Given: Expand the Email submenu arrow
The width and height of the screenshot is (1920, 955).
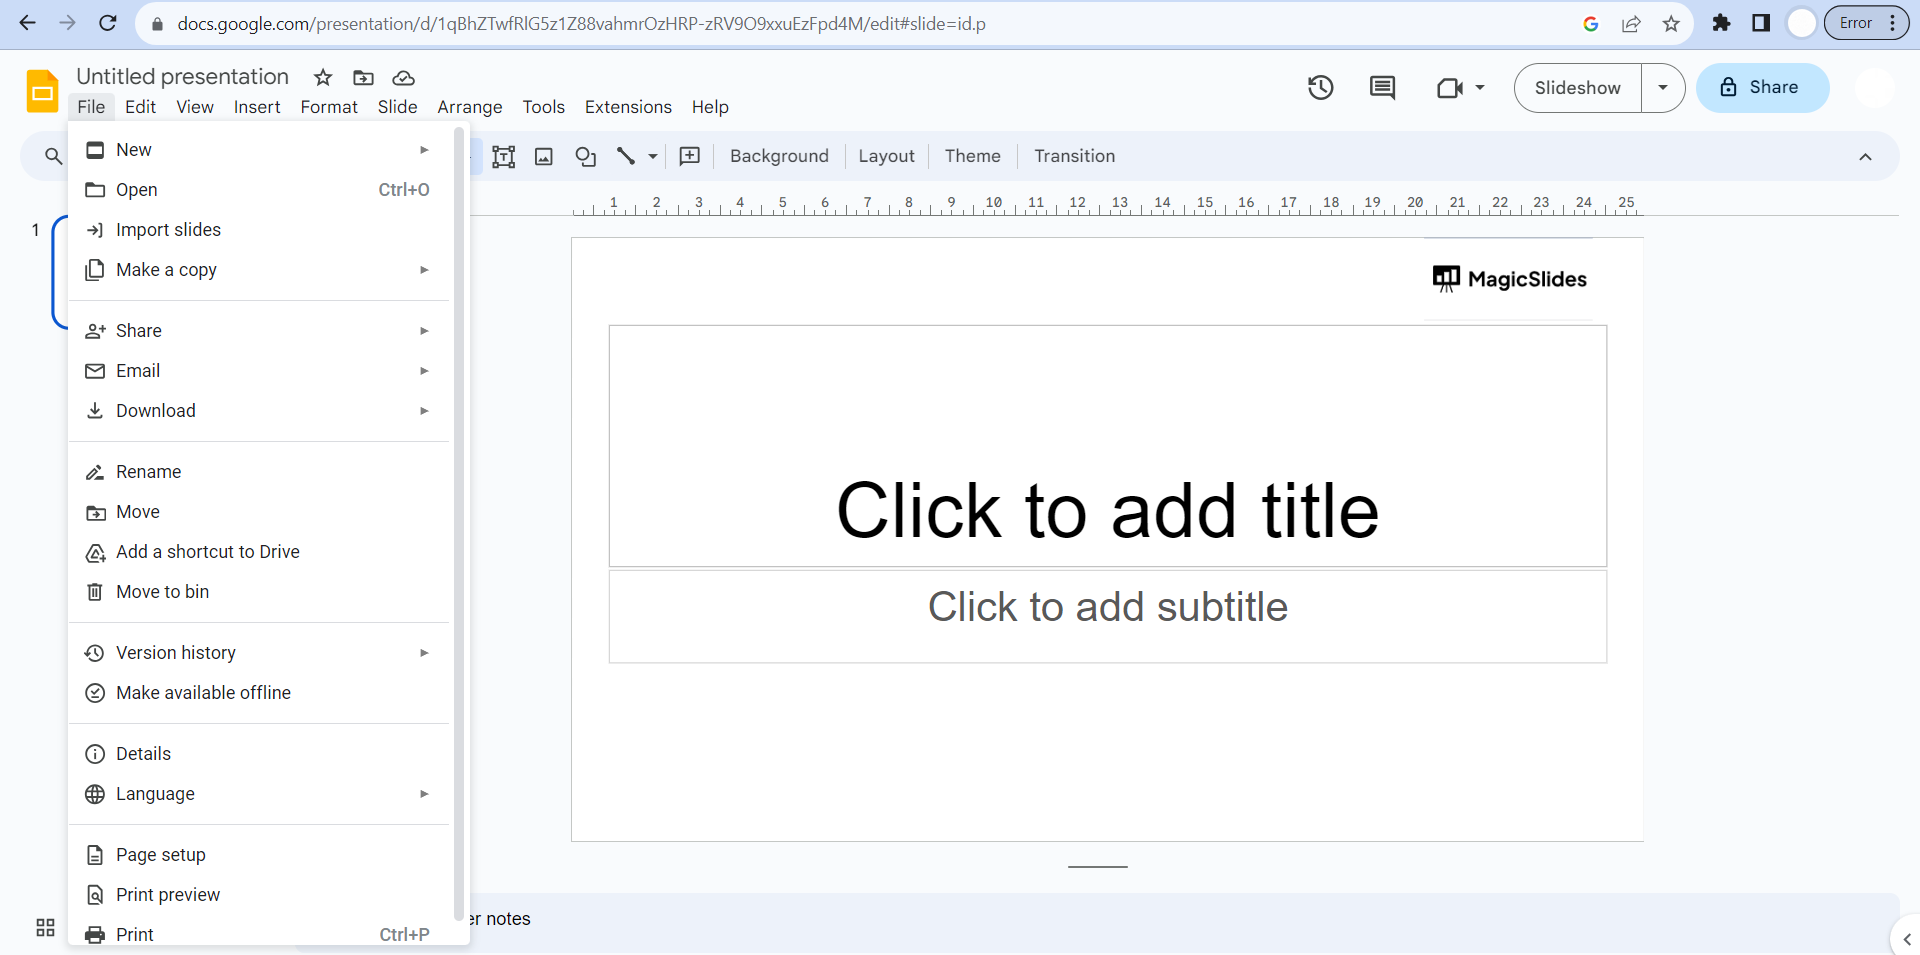Looking at the screenshot, I should pyautogui.click(x=424, y=371).
